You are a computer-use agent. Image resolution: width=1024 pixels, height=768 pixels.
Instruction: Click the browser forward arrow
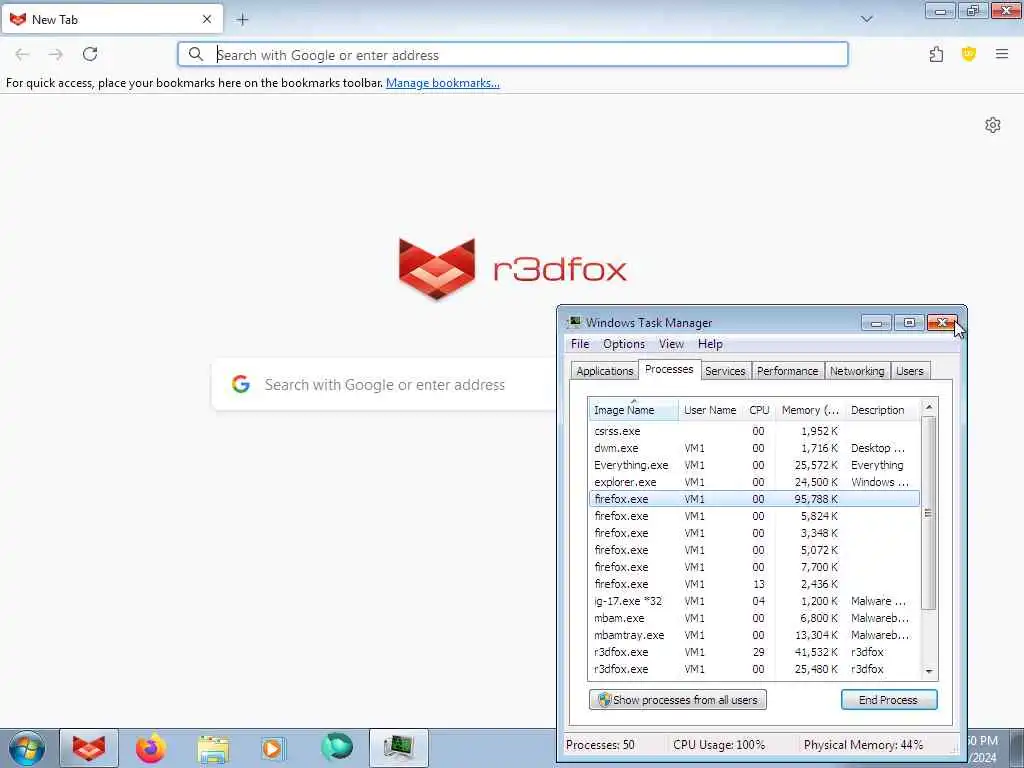56,55
